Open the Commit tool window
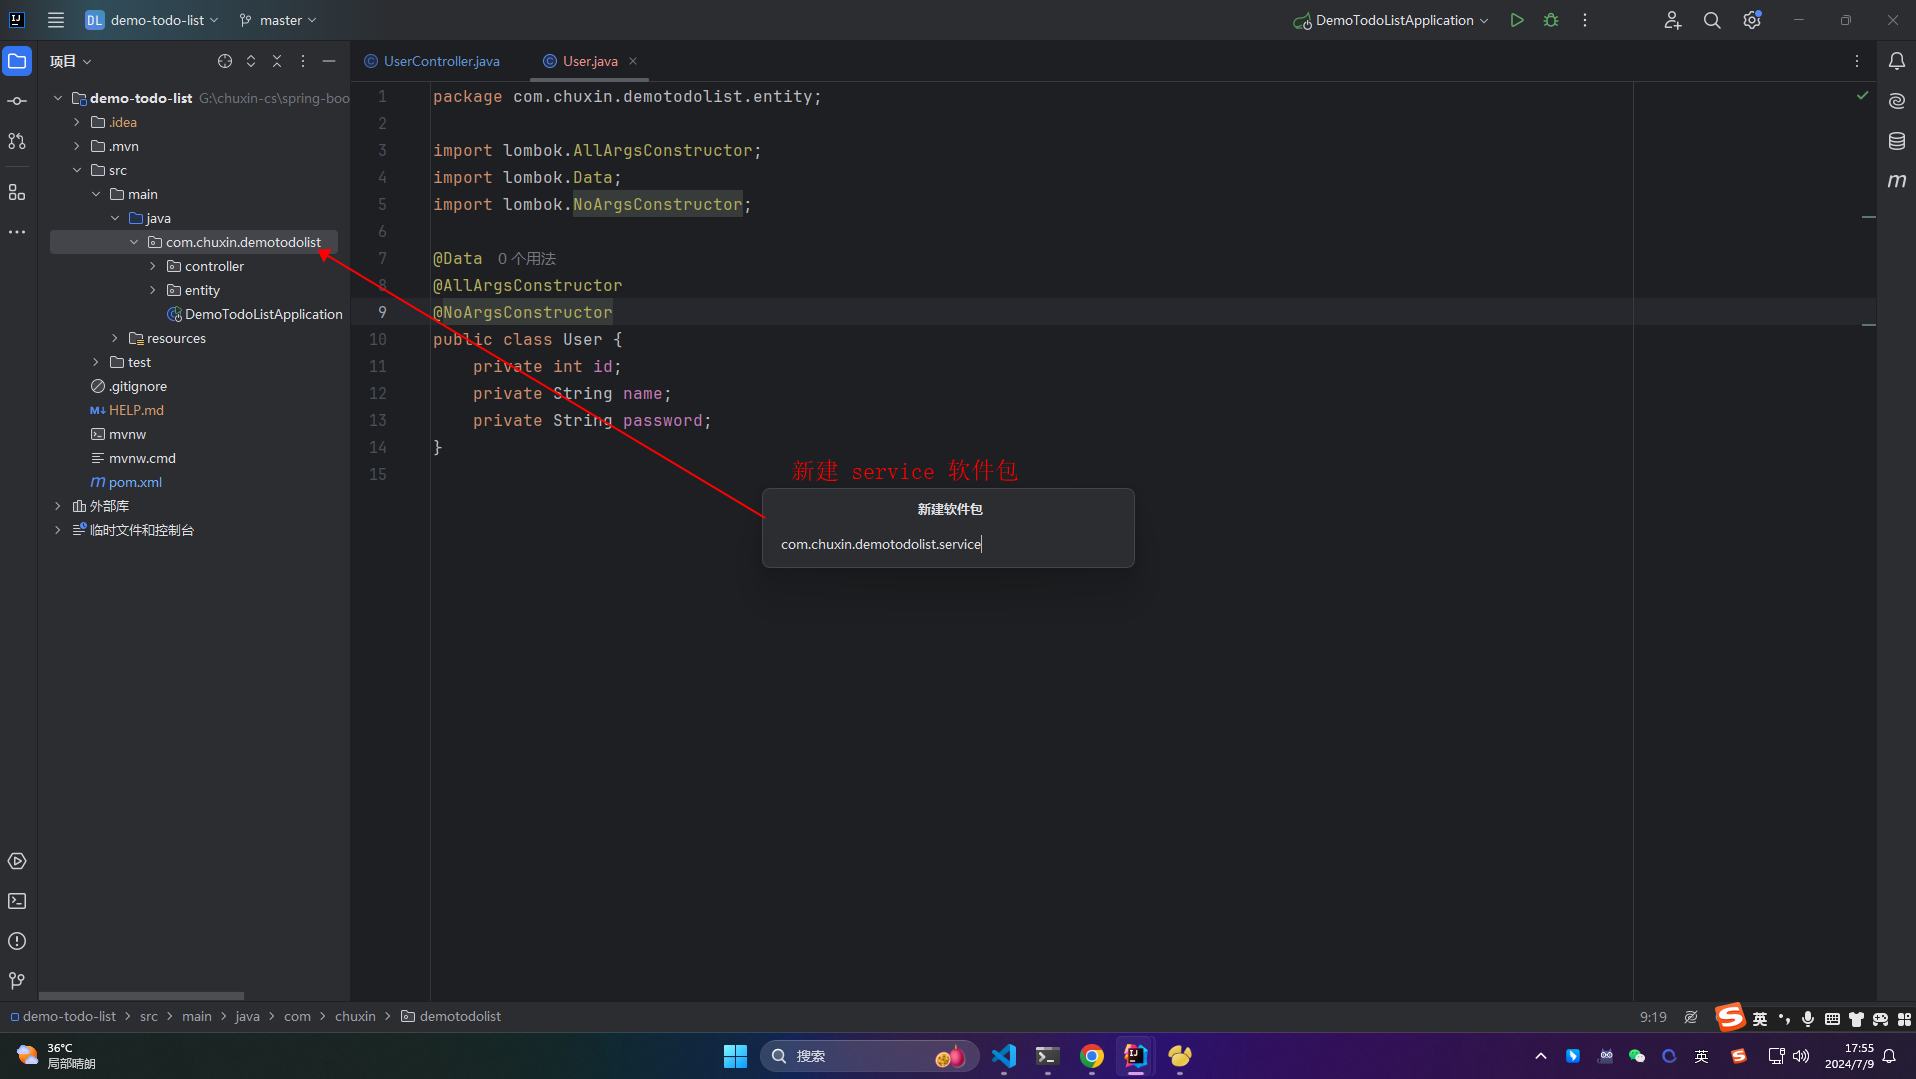1916x1079 pixels. click(17, 101)
